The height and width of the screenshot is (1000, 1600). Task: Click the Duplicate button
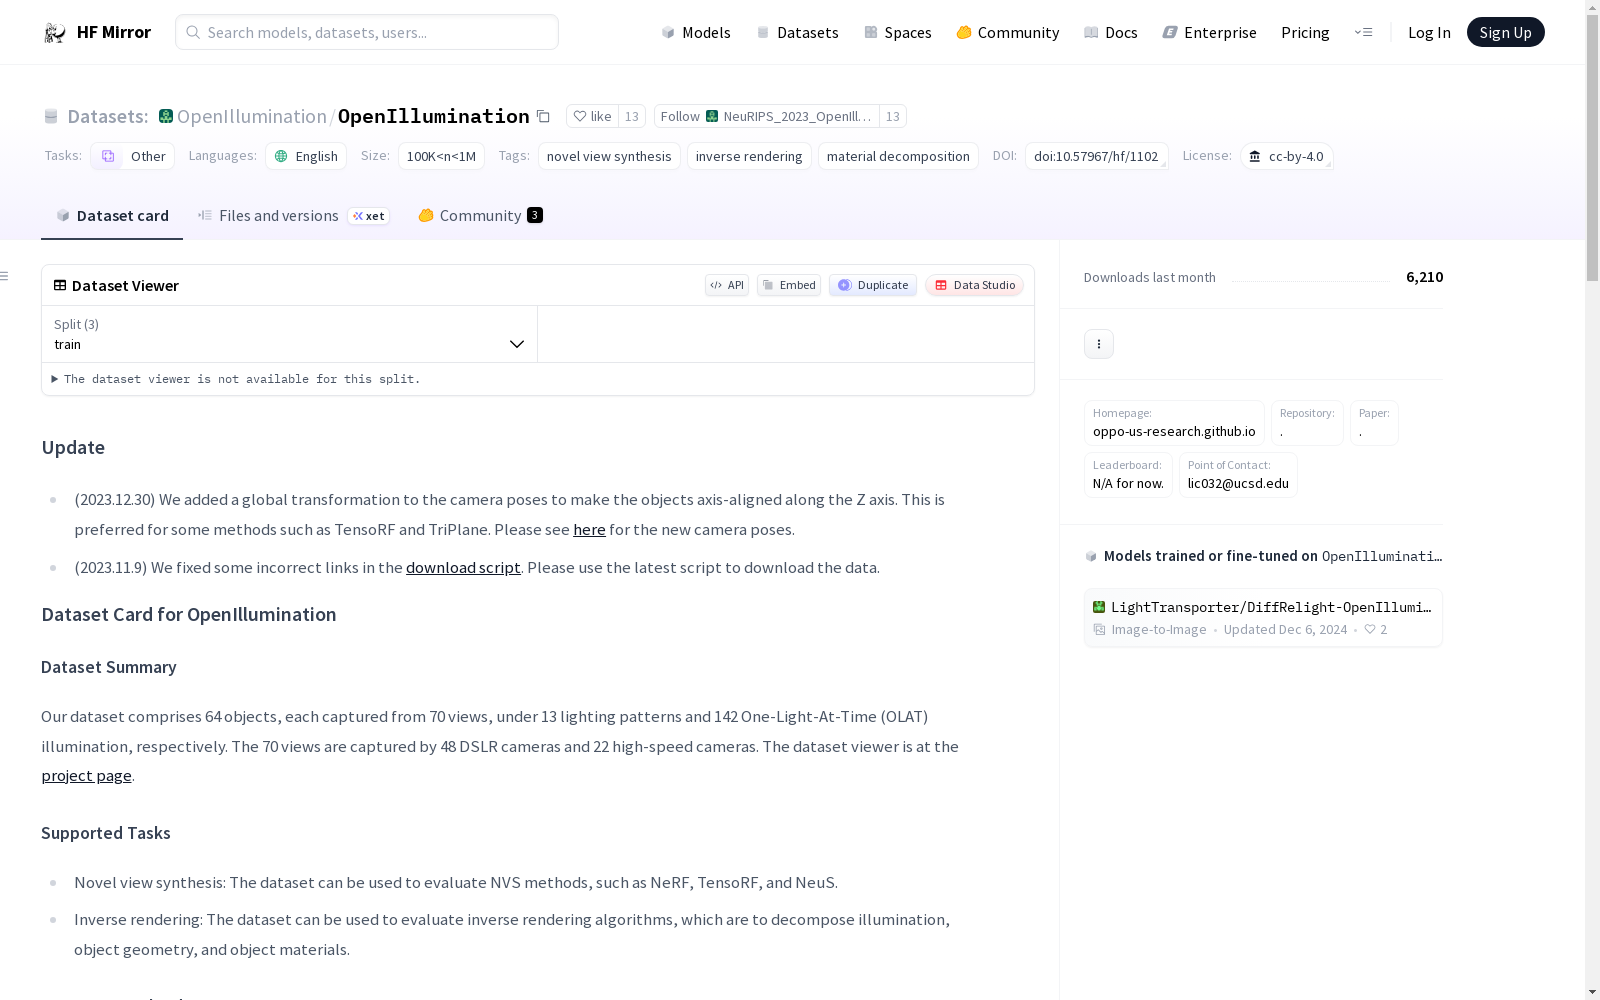click(873, 285)
